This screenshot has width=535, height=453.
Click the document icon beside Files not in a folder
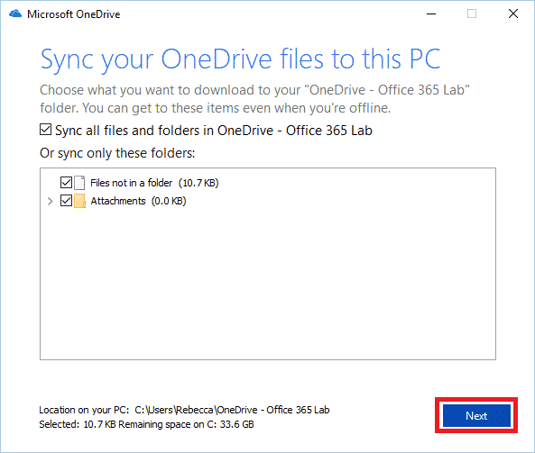coord(80,182)
